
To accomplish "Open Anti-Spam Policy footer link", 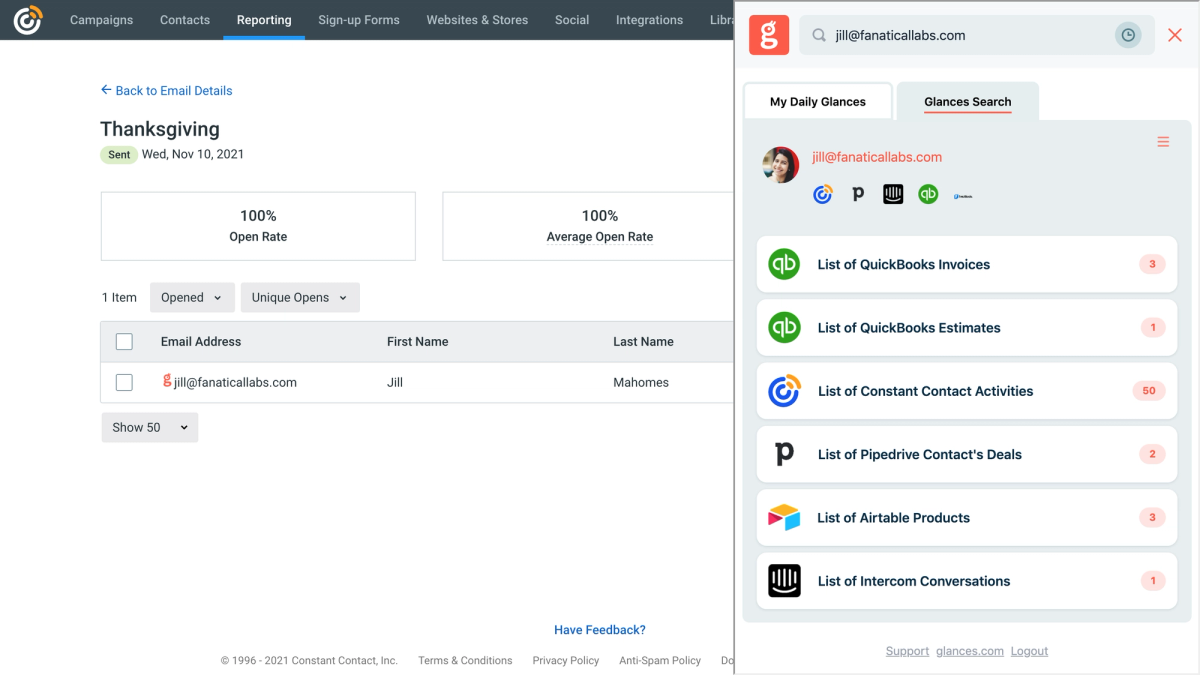I will (660, 660).
